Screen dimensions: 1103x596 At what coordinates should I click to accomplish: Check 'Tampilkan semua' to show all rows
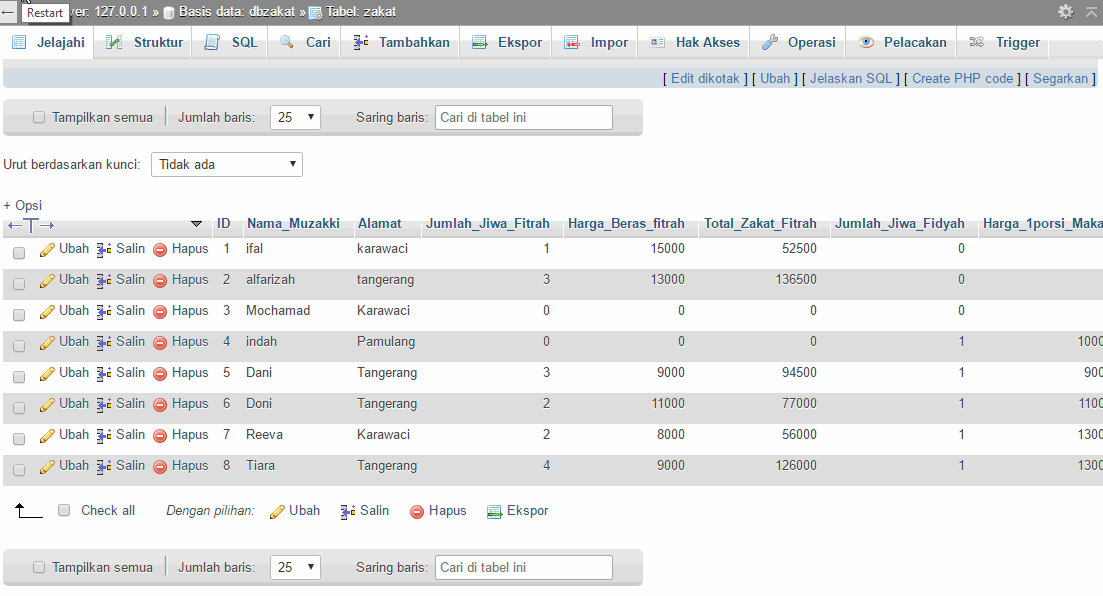point(38,116)
